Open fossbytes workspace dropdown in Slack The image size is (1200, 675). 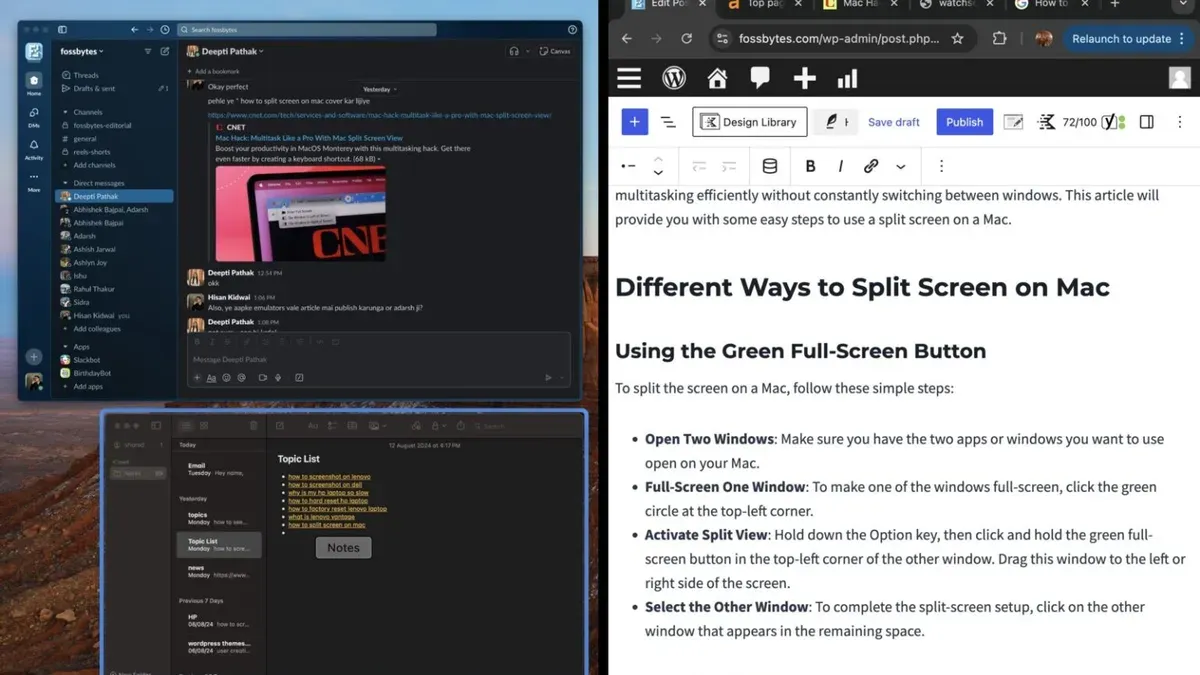point(82,51)
